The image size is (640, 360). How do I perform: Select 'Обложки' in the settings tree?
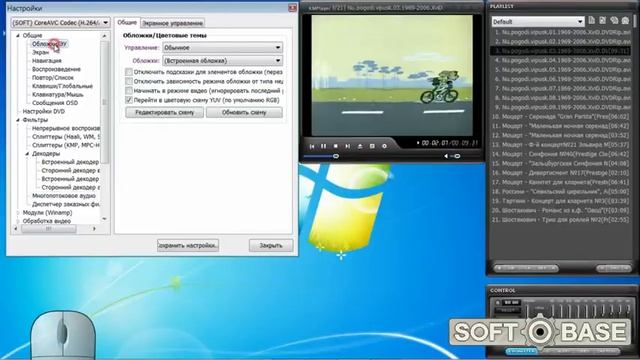coord(49,44)
